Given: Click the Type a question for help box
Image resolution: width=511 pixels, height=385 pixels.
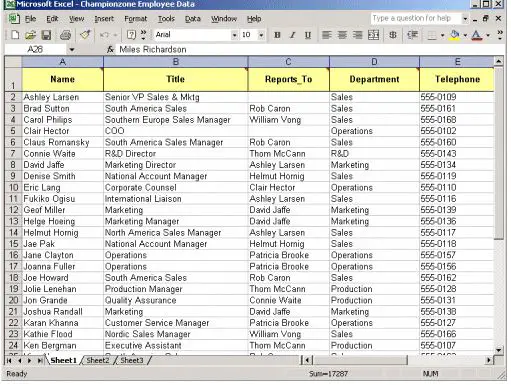Looking at the screenshot, I should tap(416, 18).
